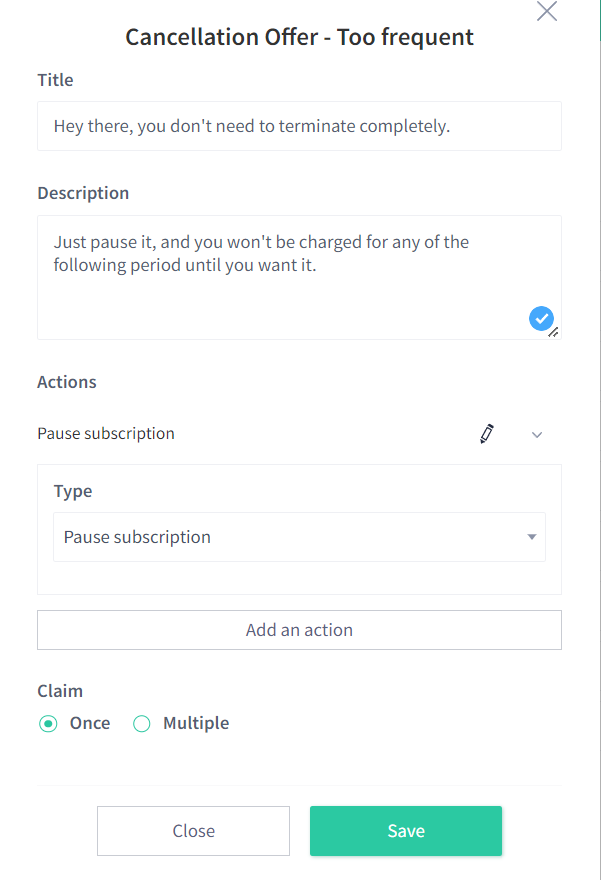Image resolution: width=601 pixels, height=880 pixels.
Task: Dismiss the dialog with the X icon
Action: [x=547, y=11]
